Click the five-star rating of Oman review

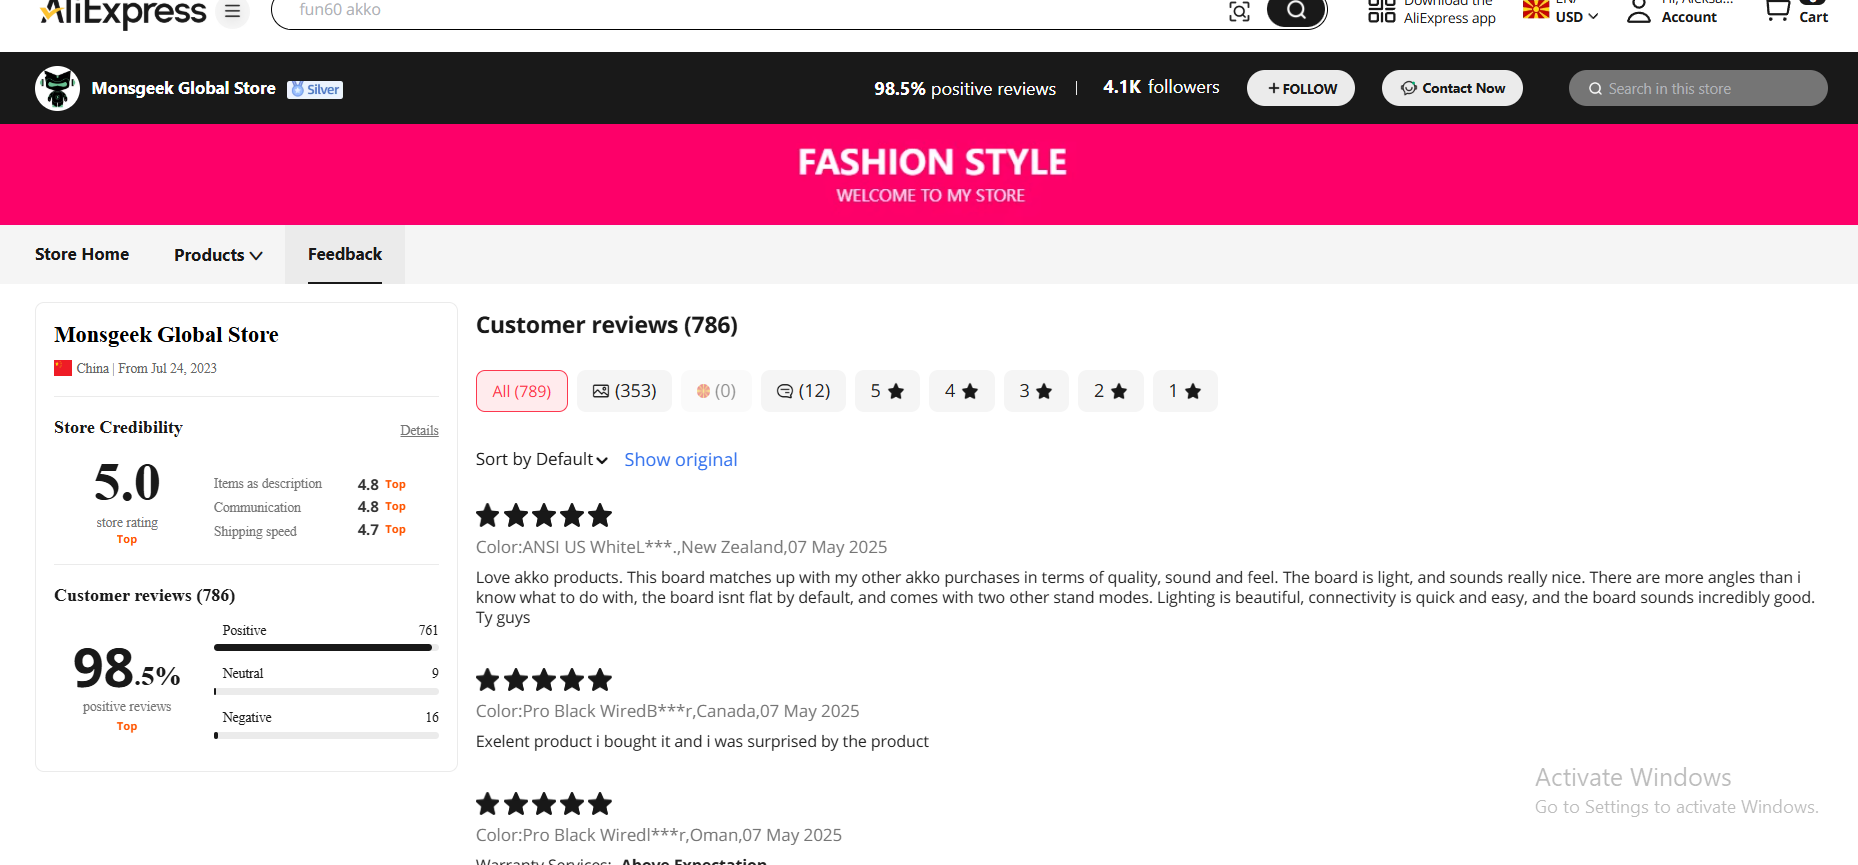click(x=543, y=804)
